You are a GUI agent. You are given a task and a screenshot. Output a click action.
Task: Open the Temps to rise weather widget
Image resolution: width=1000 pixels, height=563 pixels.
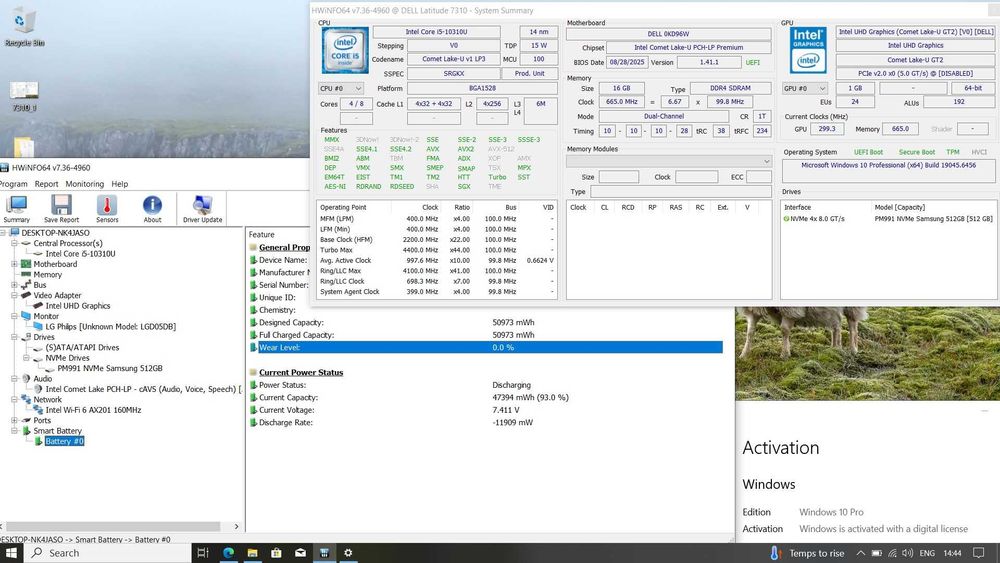806,553
